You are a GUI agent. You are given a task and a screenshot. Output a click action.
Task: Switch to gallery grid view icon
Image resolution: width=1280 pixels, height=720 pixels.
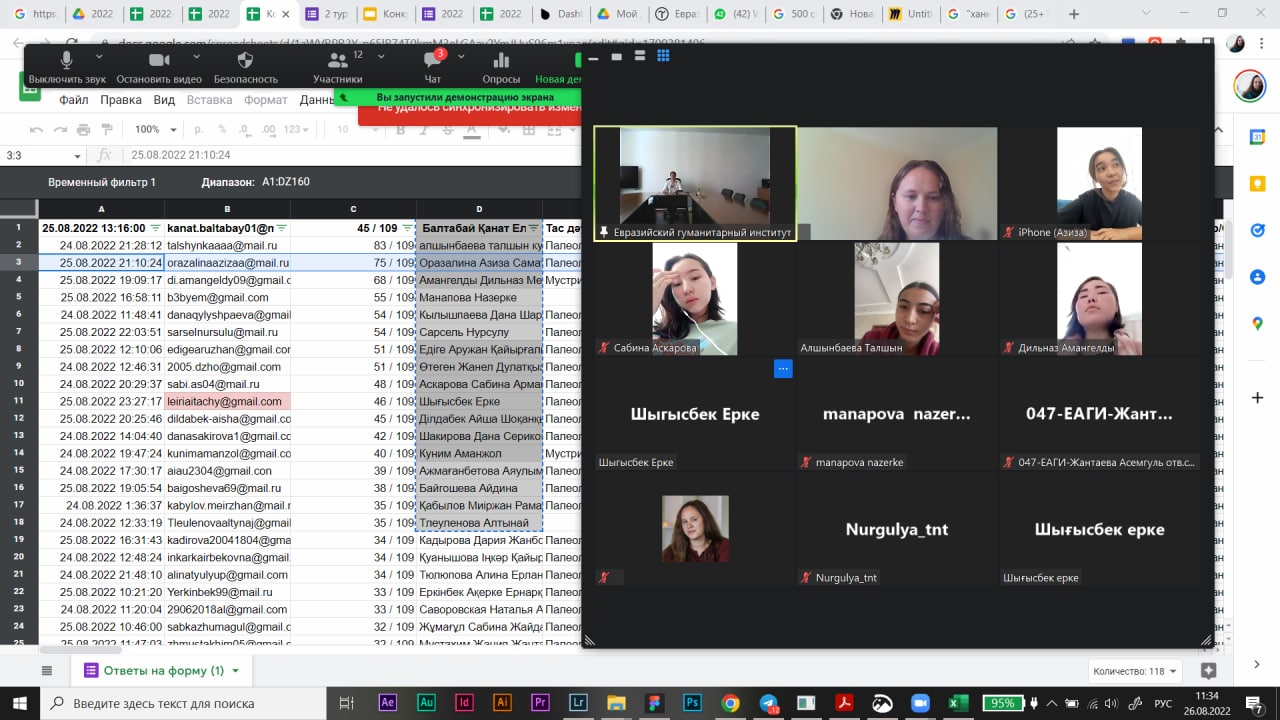click(663, 56)
